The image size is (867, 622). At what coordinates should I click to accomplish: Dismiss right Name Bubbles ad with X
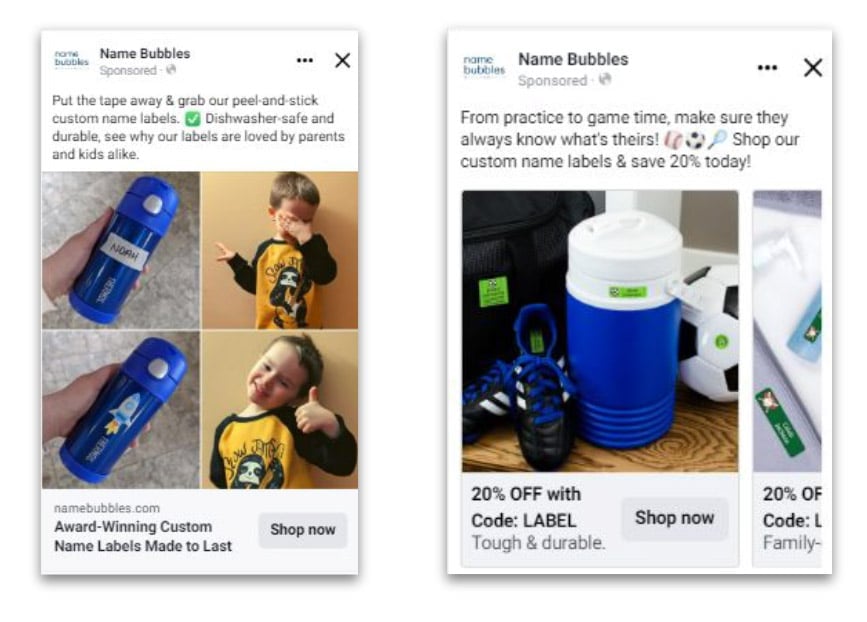point(813,68)
